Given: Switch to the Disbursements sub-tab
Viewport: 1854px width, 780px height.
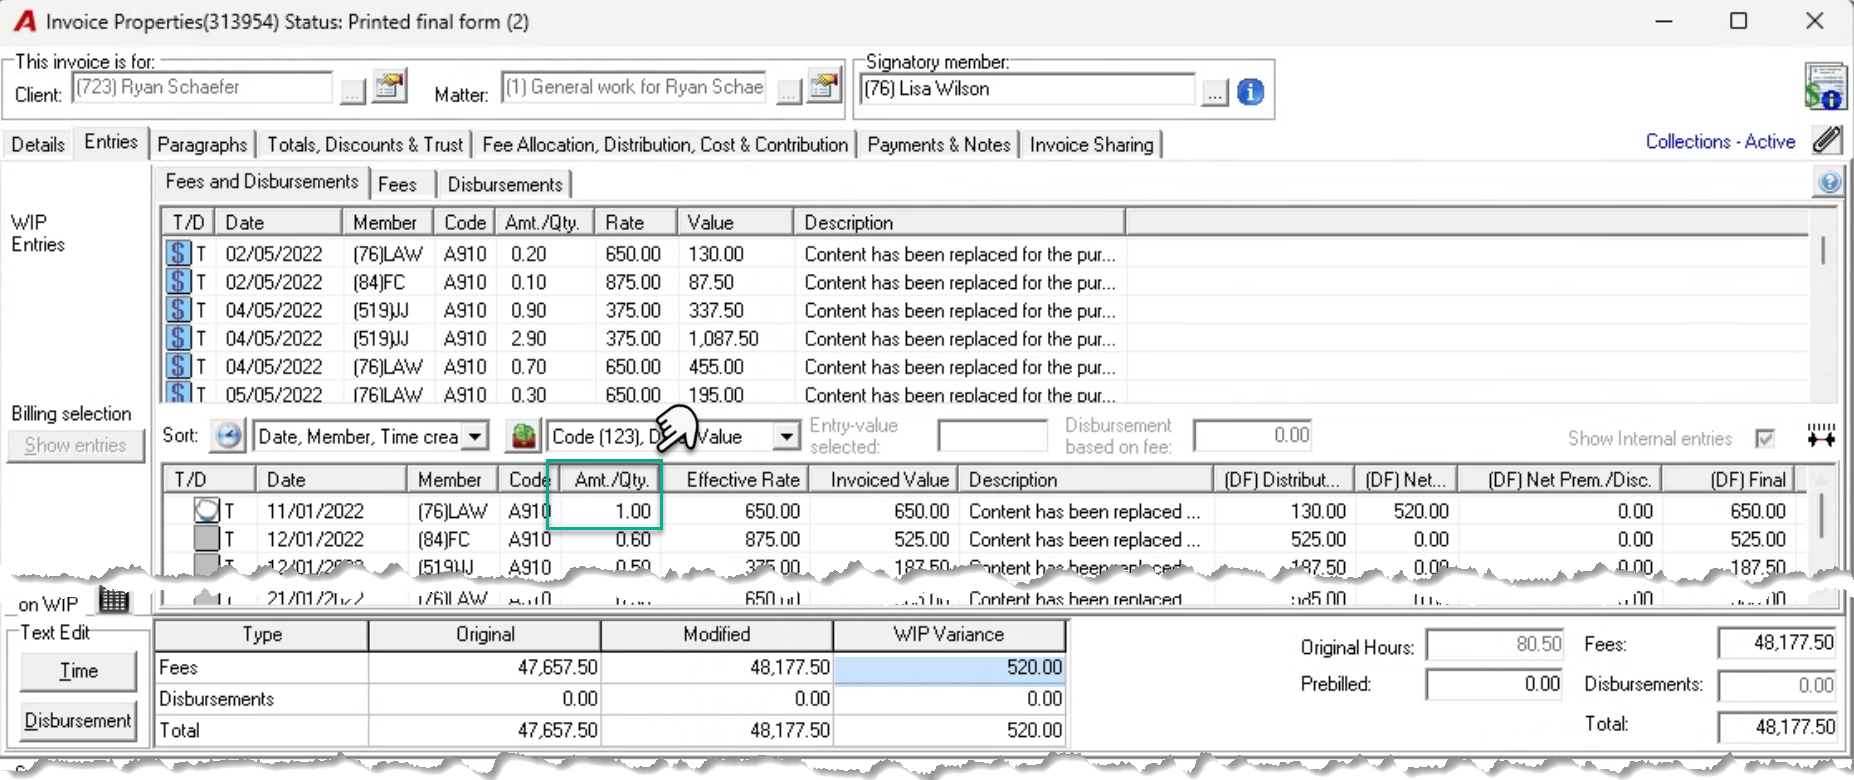Looking at the screenshot, I should coord(505,184).
